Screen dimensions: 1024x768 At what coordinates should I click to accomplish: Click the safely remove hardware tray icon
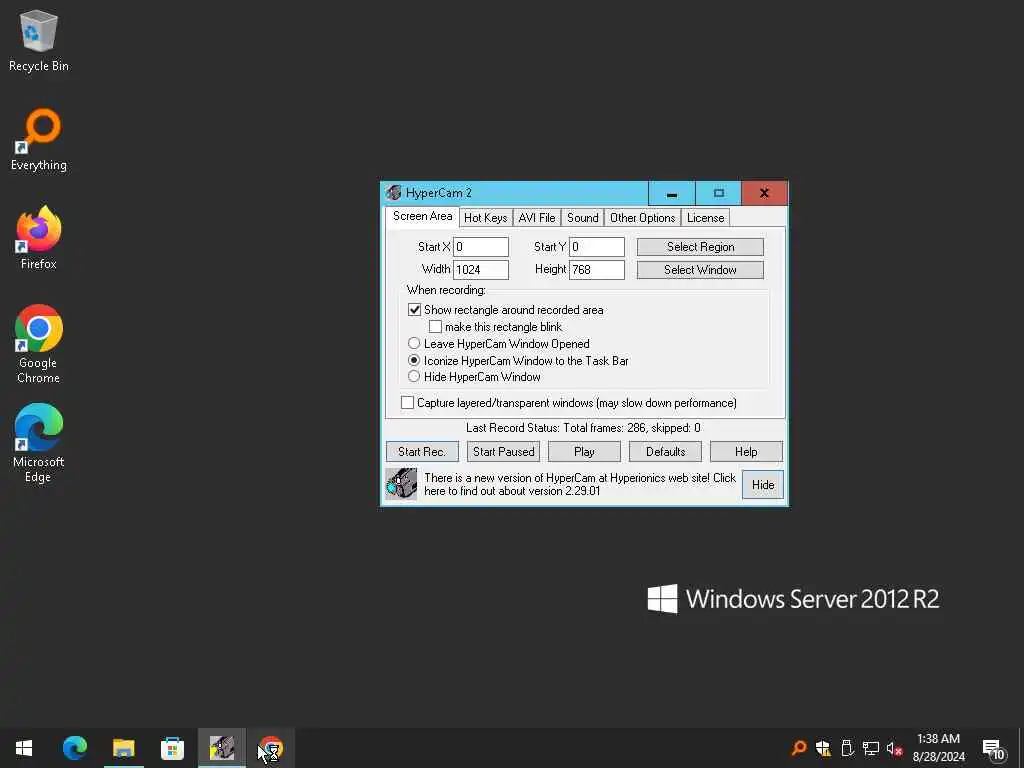pyautogui.click(x=847, y=748)
